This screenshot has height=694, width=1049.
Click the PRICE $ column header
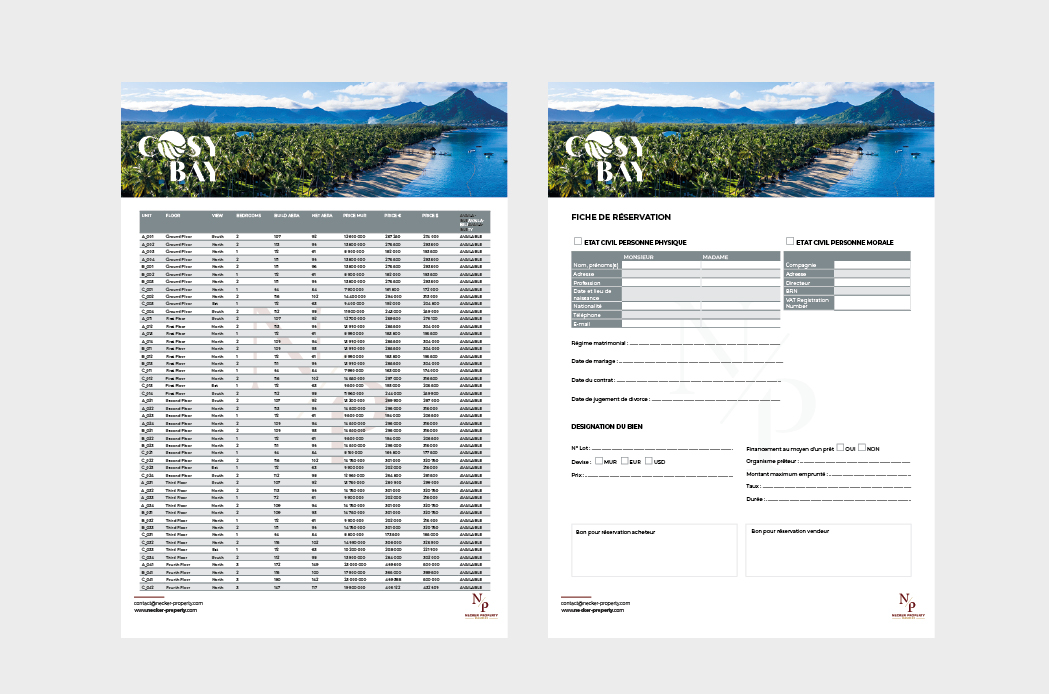430,215
